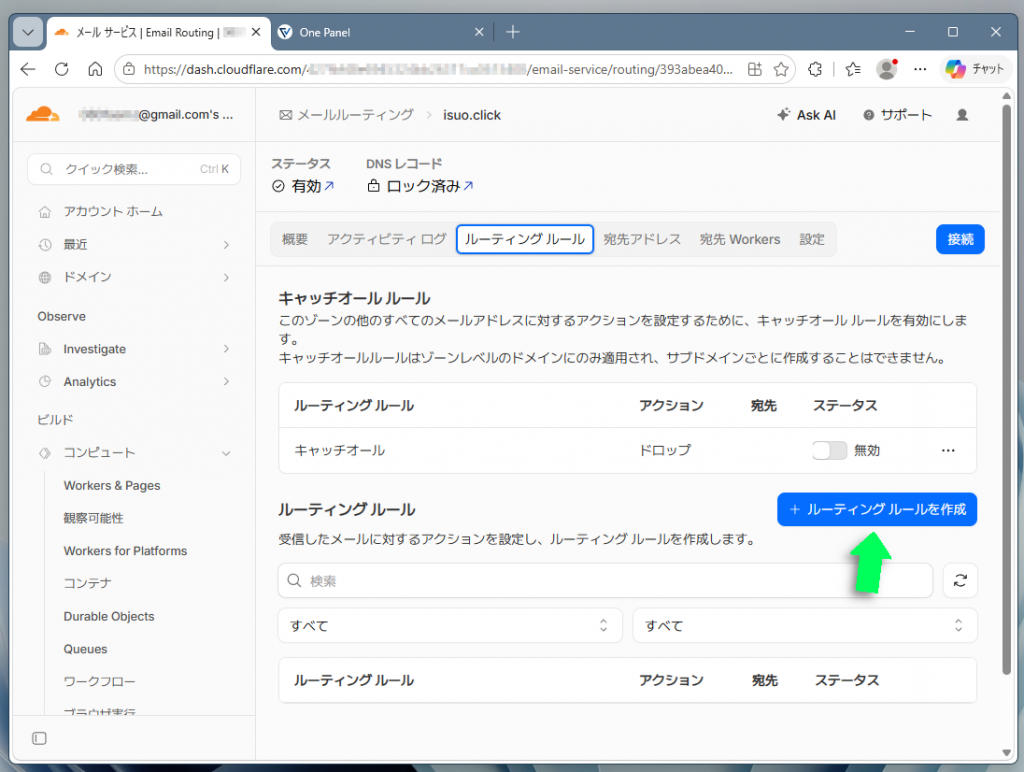Click キャッチオール rule name cell

340,450
